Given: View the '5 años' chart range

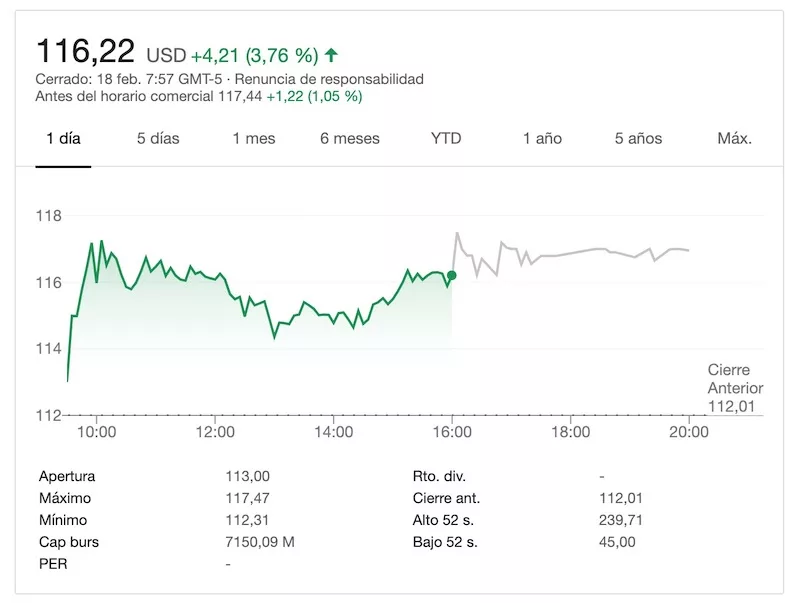Looking at the screenshot, I should (x=639, y=138).
